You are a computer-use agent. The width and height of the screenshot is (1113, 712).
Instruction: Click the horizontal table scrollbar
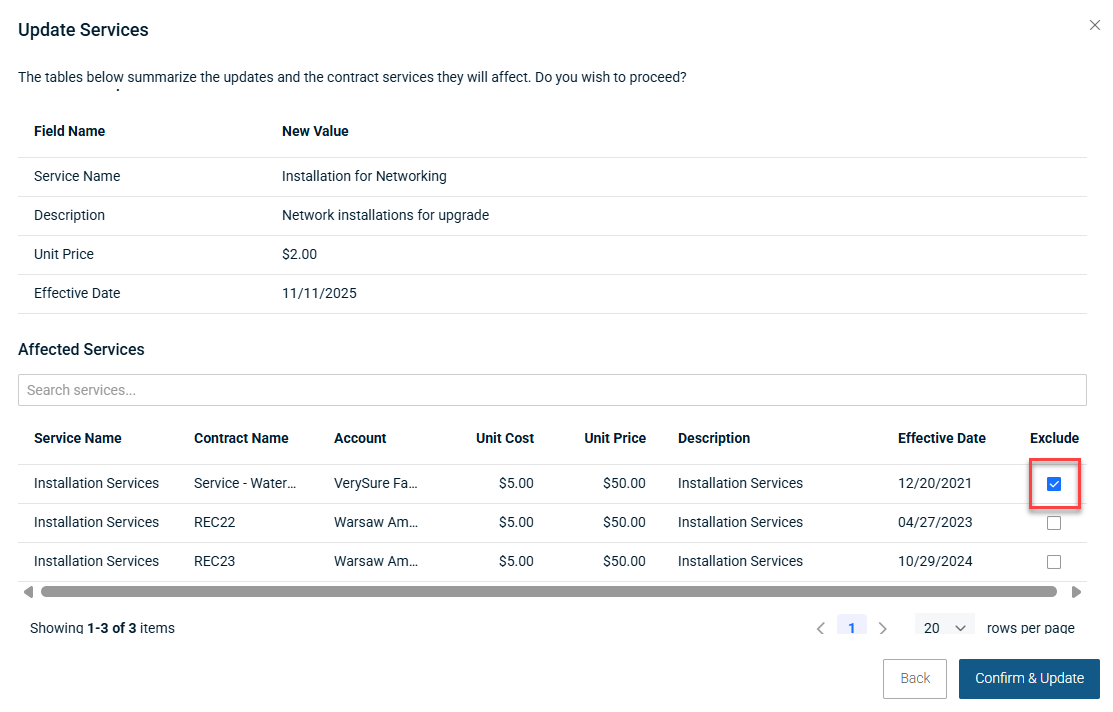(548, 592)
